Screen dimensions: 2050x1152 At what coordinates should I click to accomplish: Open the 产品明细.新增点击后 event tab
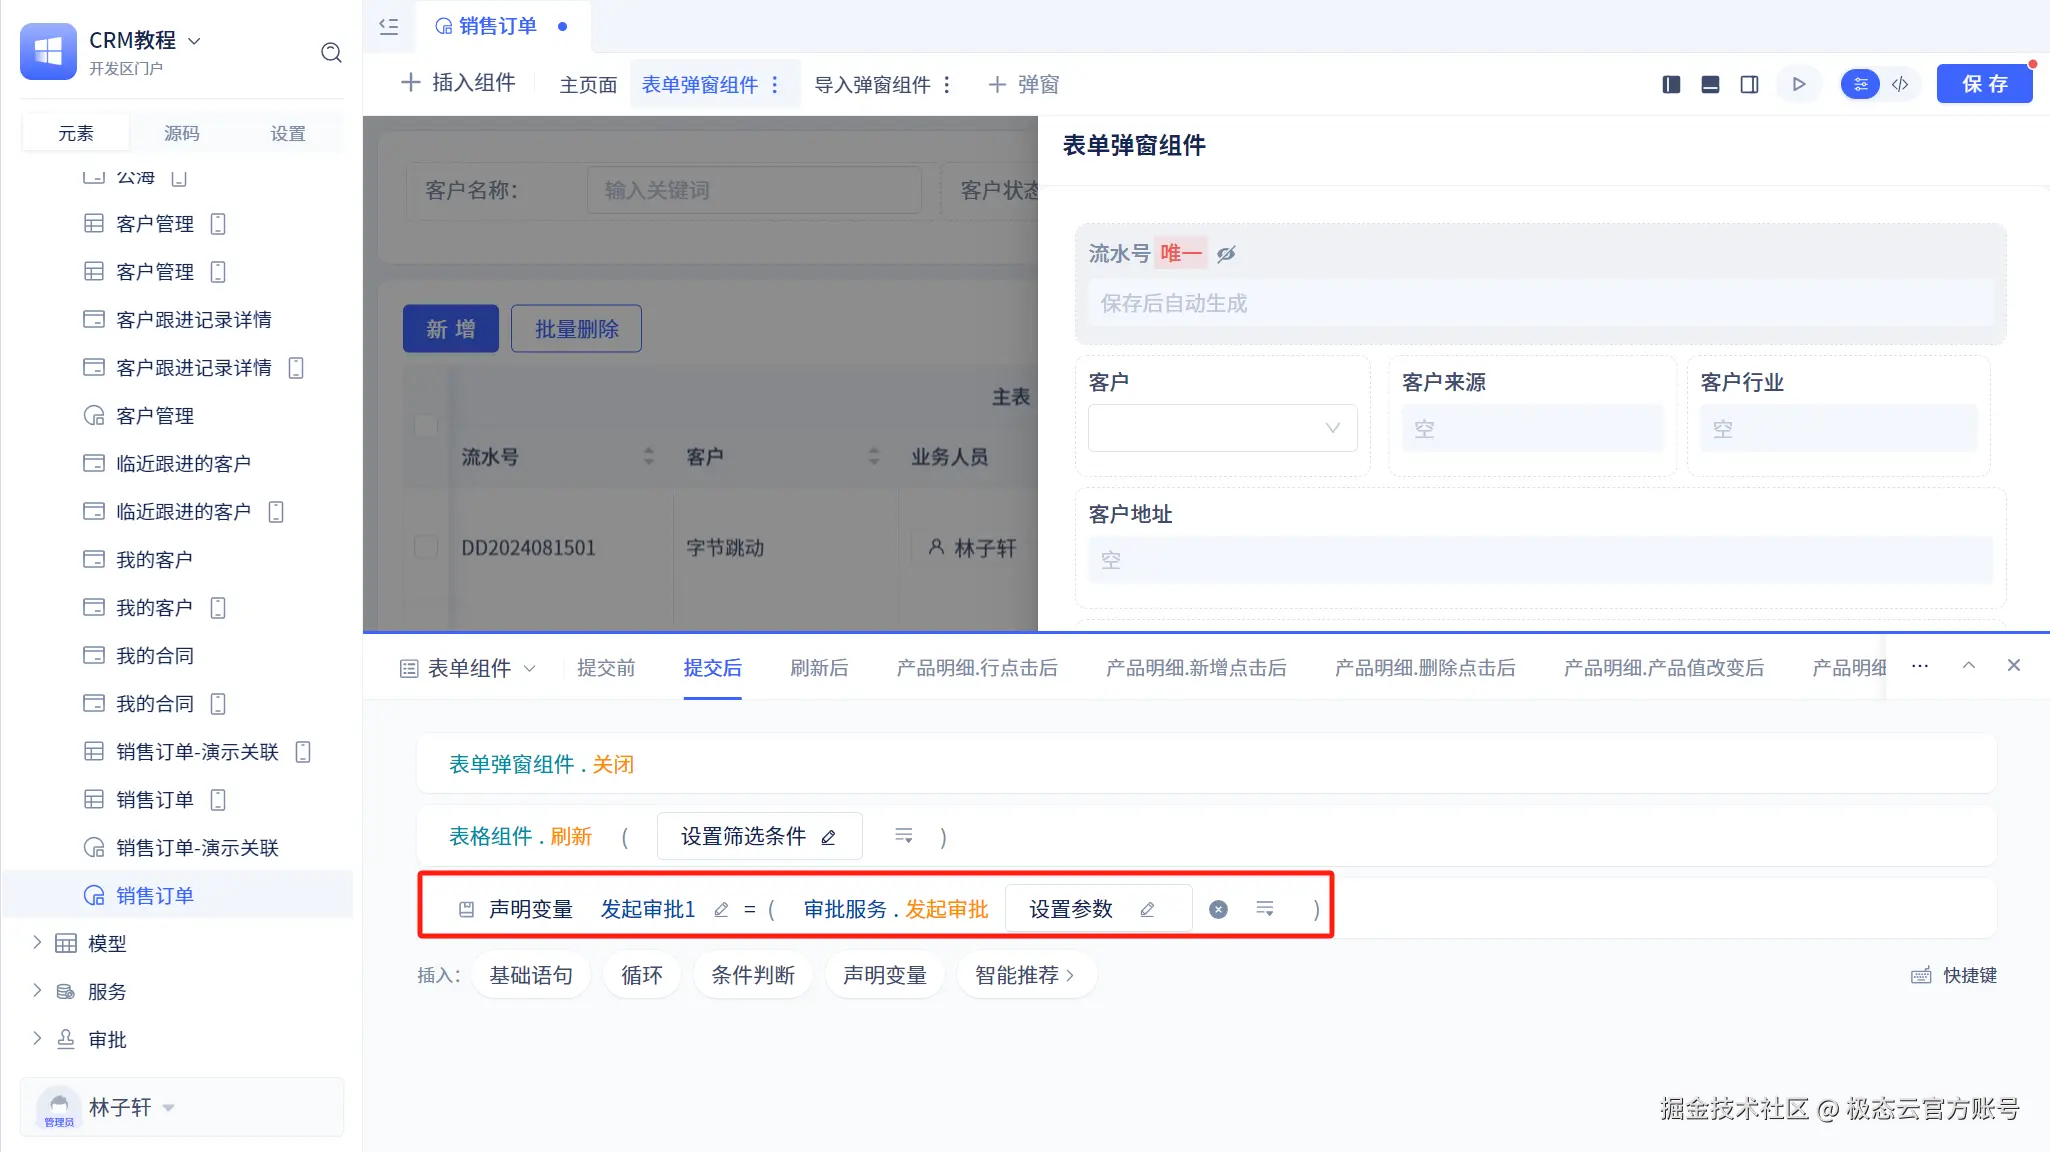(1196, 668)
